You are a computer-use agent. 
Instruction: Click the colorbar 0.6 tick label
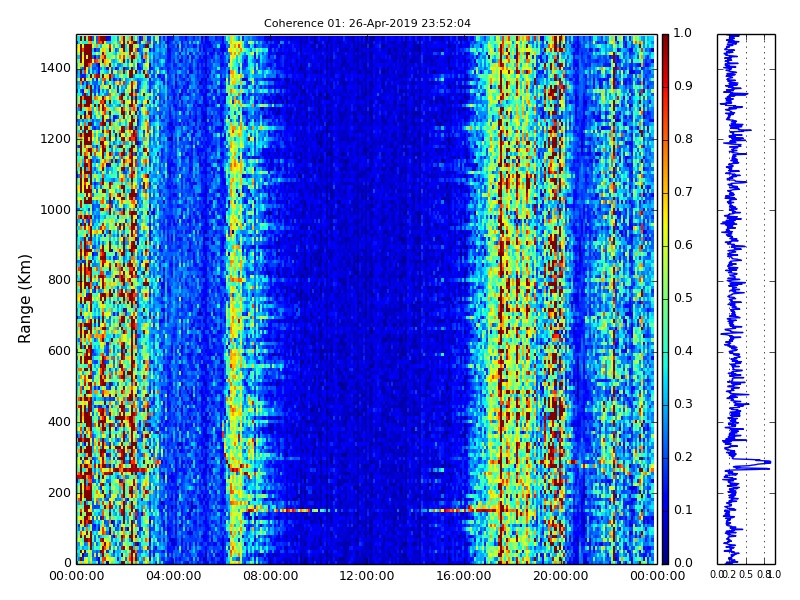click(683, 245)
